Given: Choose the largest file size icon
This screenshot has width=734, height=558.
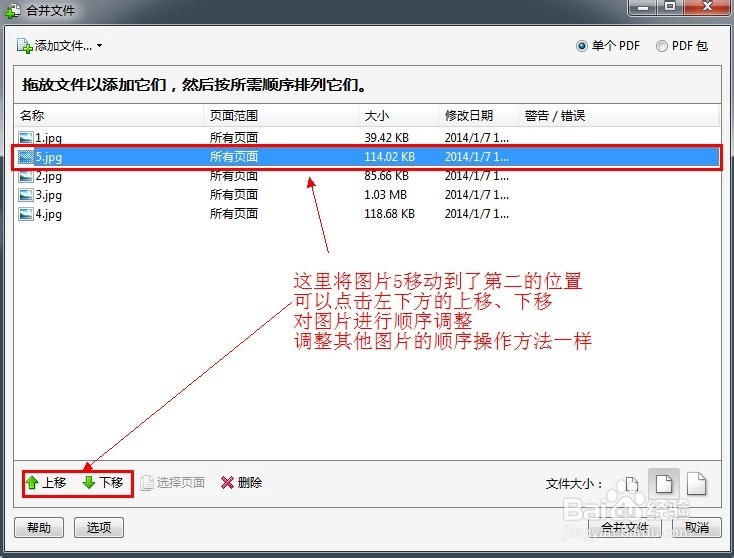Looking at the screenshot, I should point(697,484).
